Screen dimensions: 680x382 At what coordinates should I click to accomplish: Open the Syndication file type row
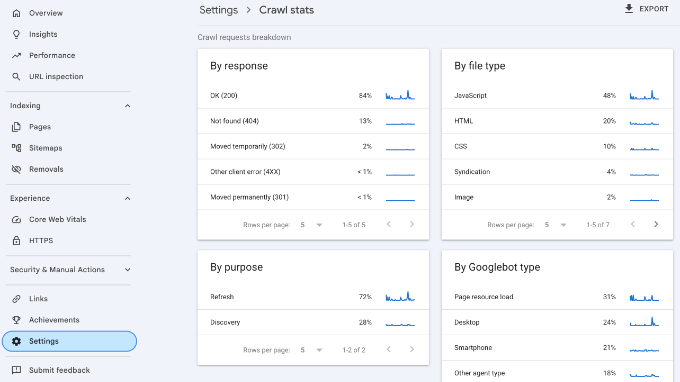(x=557, y=172)
